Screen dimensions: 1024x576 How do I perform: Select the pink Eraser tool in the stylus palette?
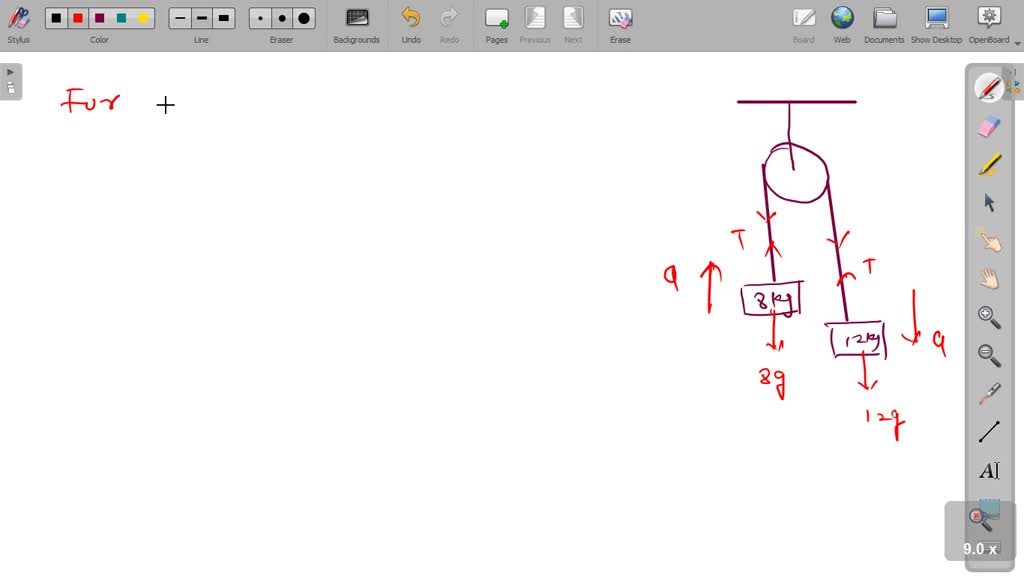pos(989,126)
